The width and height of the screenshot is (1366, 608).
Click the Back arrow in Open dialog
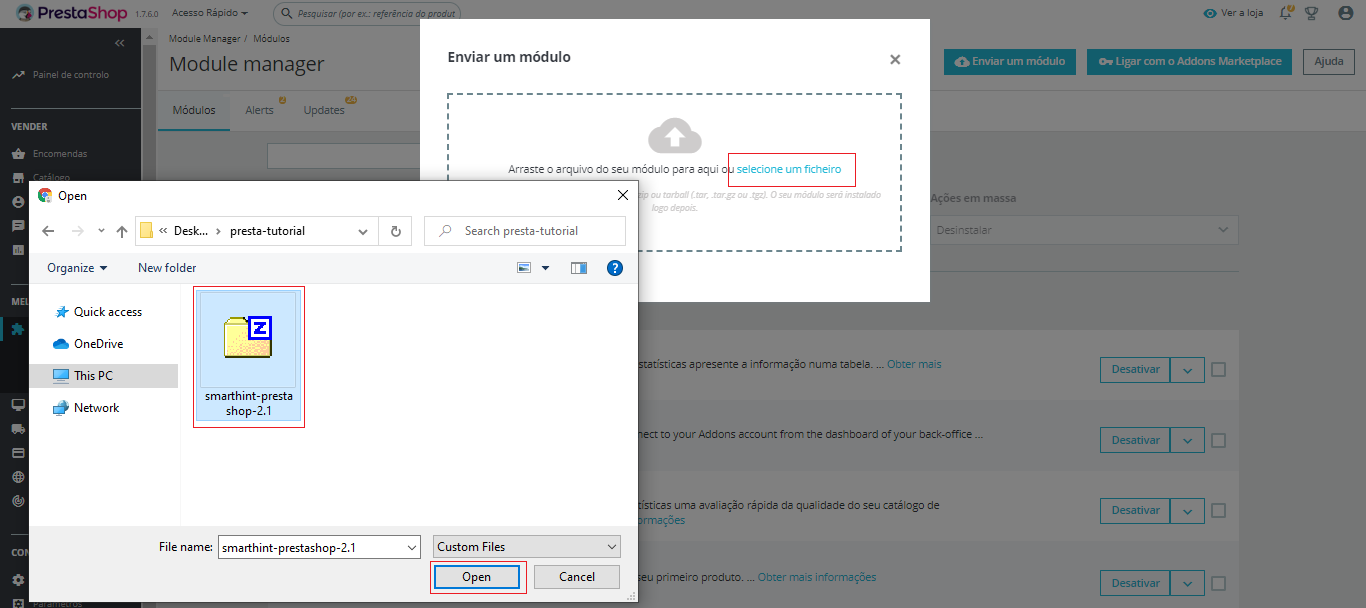click(48, 231)
